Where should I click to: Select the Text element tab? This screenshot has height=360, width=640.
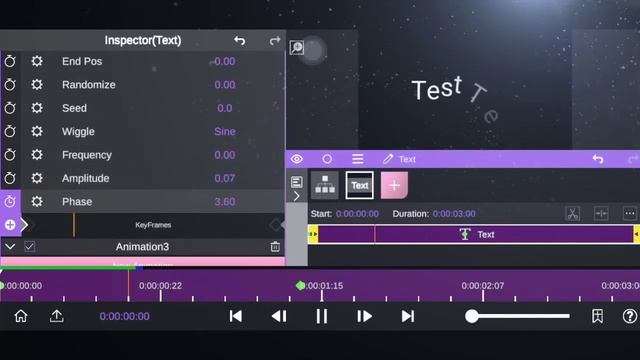[x=360, y=185]
